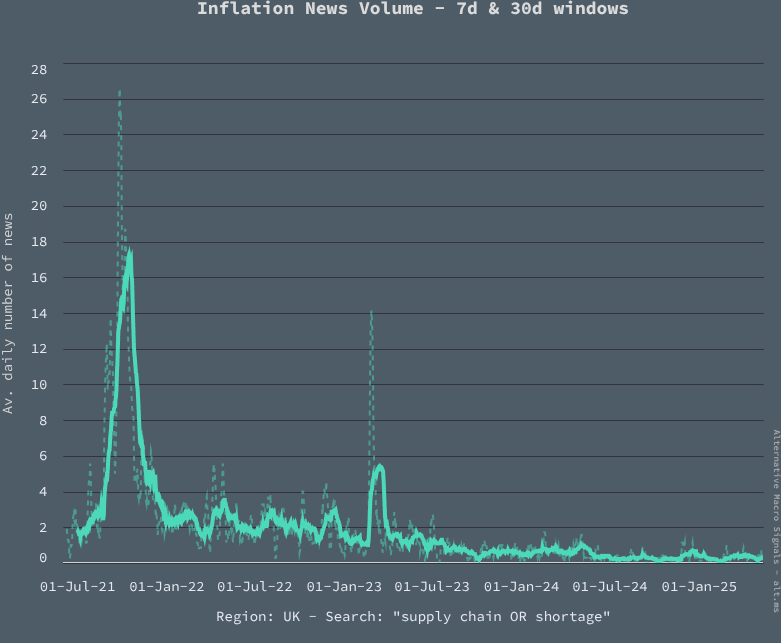Click the y-axis tick value 0
This screenshot has width=781, height=643.
(x=43, y=558)
